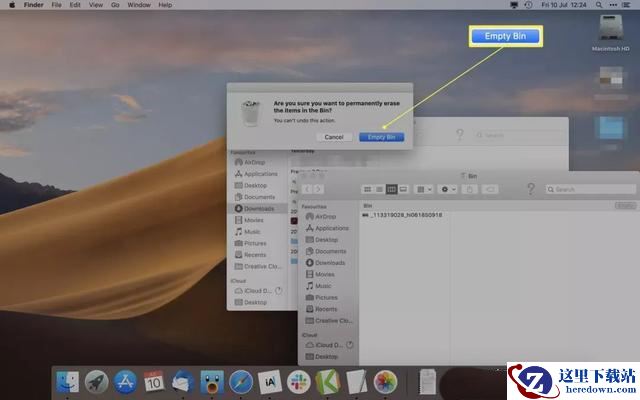Open Downloads in the Bin window sidebar
Image resolution: width=640 pixels, height=400 pixels.
pos(326,263)
